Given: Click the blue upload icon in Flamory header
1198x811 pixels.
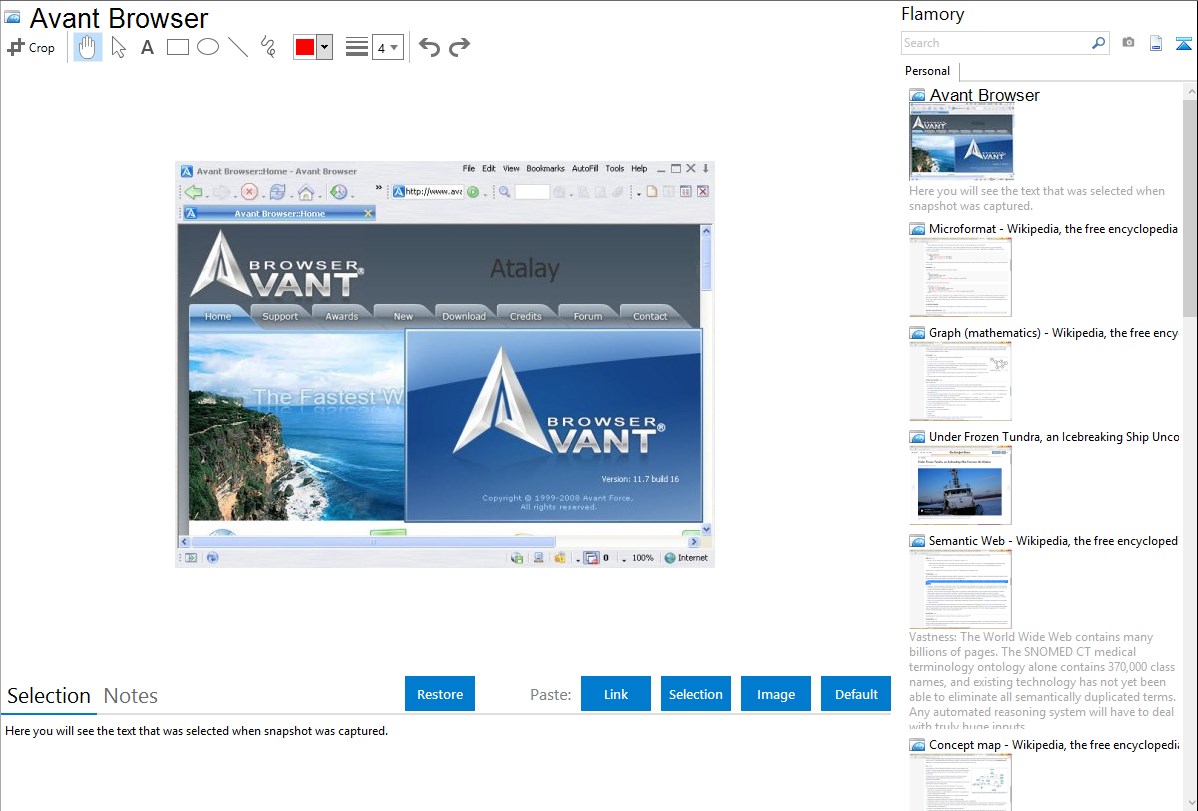Looking at the screenshot, I should [x=1183, y=44].
